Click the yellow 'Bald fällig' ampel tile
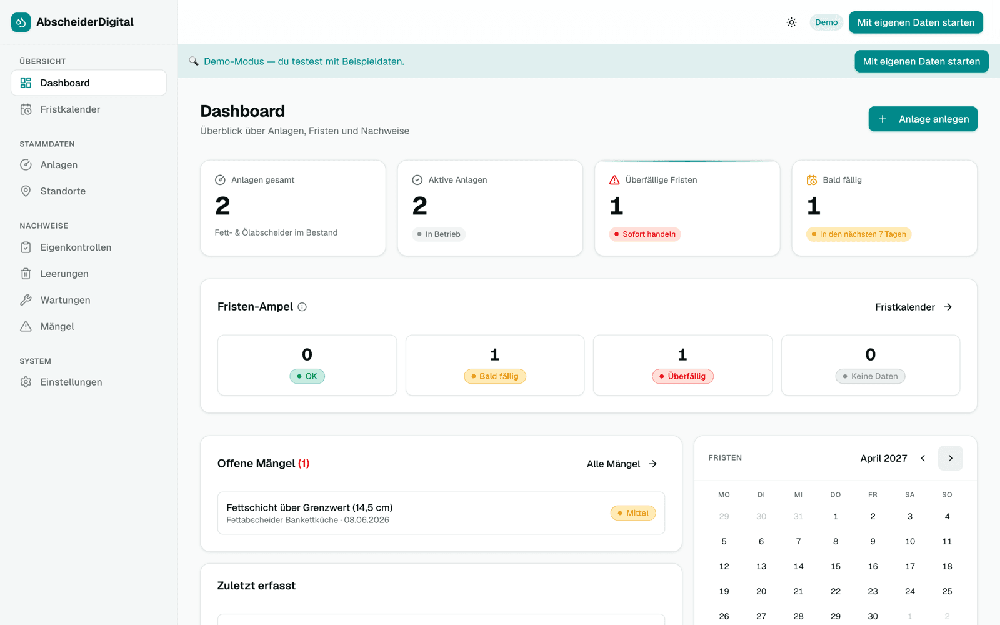 [x=495, y=365]
